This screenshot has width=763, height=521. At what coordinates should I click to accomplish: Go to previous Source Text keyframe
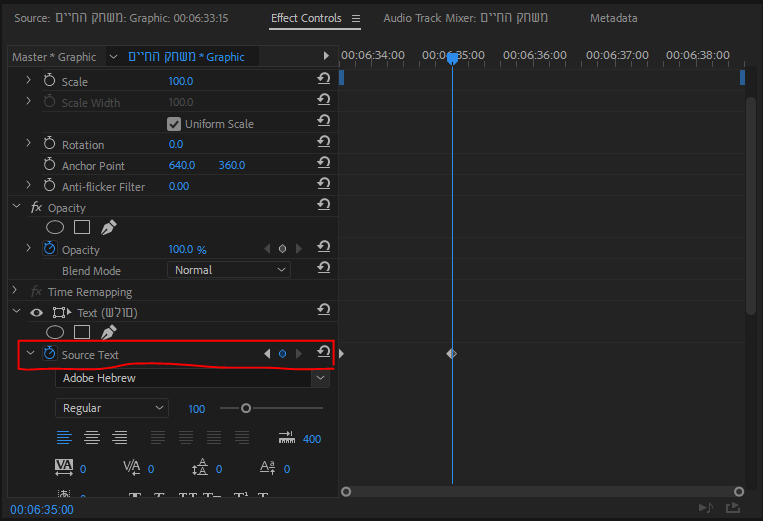[x=267, y=354]
